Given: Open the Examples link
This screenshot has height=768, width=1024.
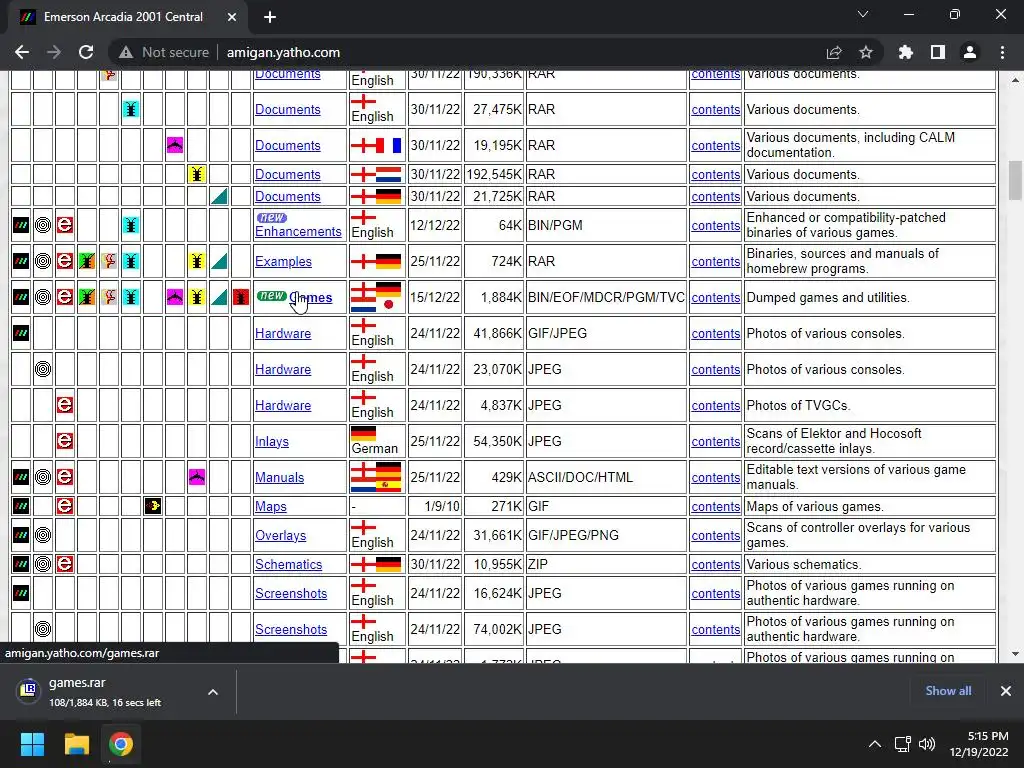Looking at the screenshot, I should point(283,261).
